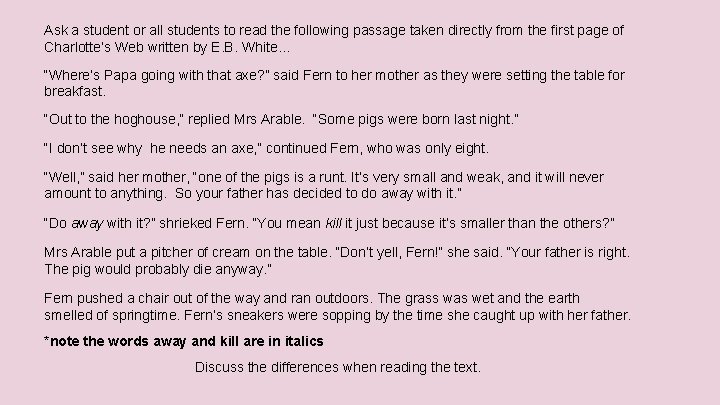720x405 pixels.
Task: Click the word 'breakfast'
Action: (73, 91)
